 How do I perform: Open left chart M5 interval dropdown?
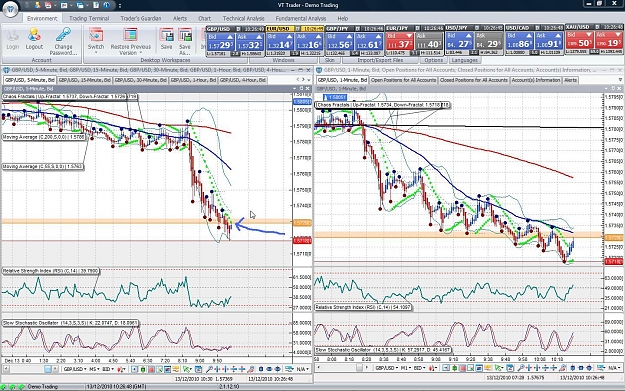tap(94, 369)
